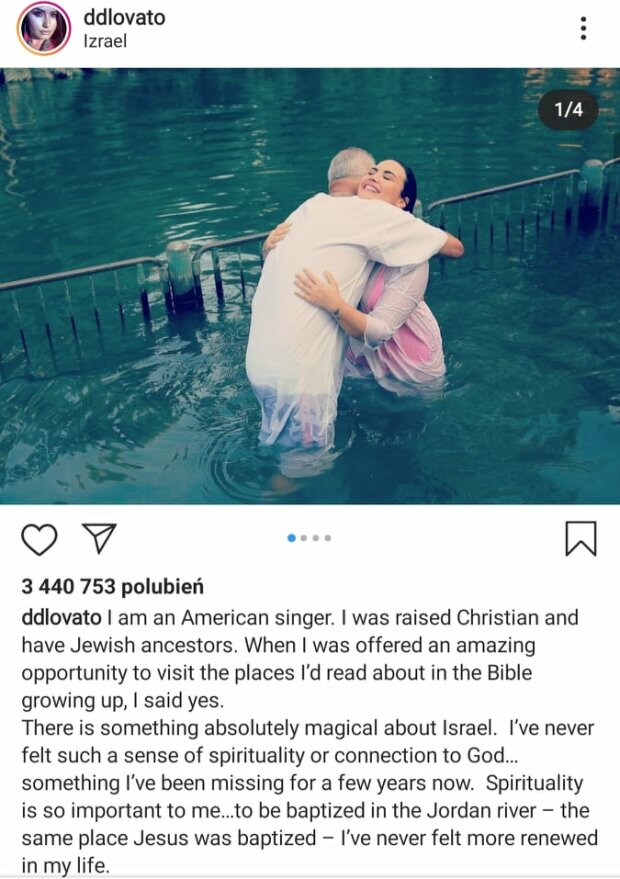The image size is (620, 879).
Task: Tap the caption opening 'I am an American singer'
Action: click(221, 618)
